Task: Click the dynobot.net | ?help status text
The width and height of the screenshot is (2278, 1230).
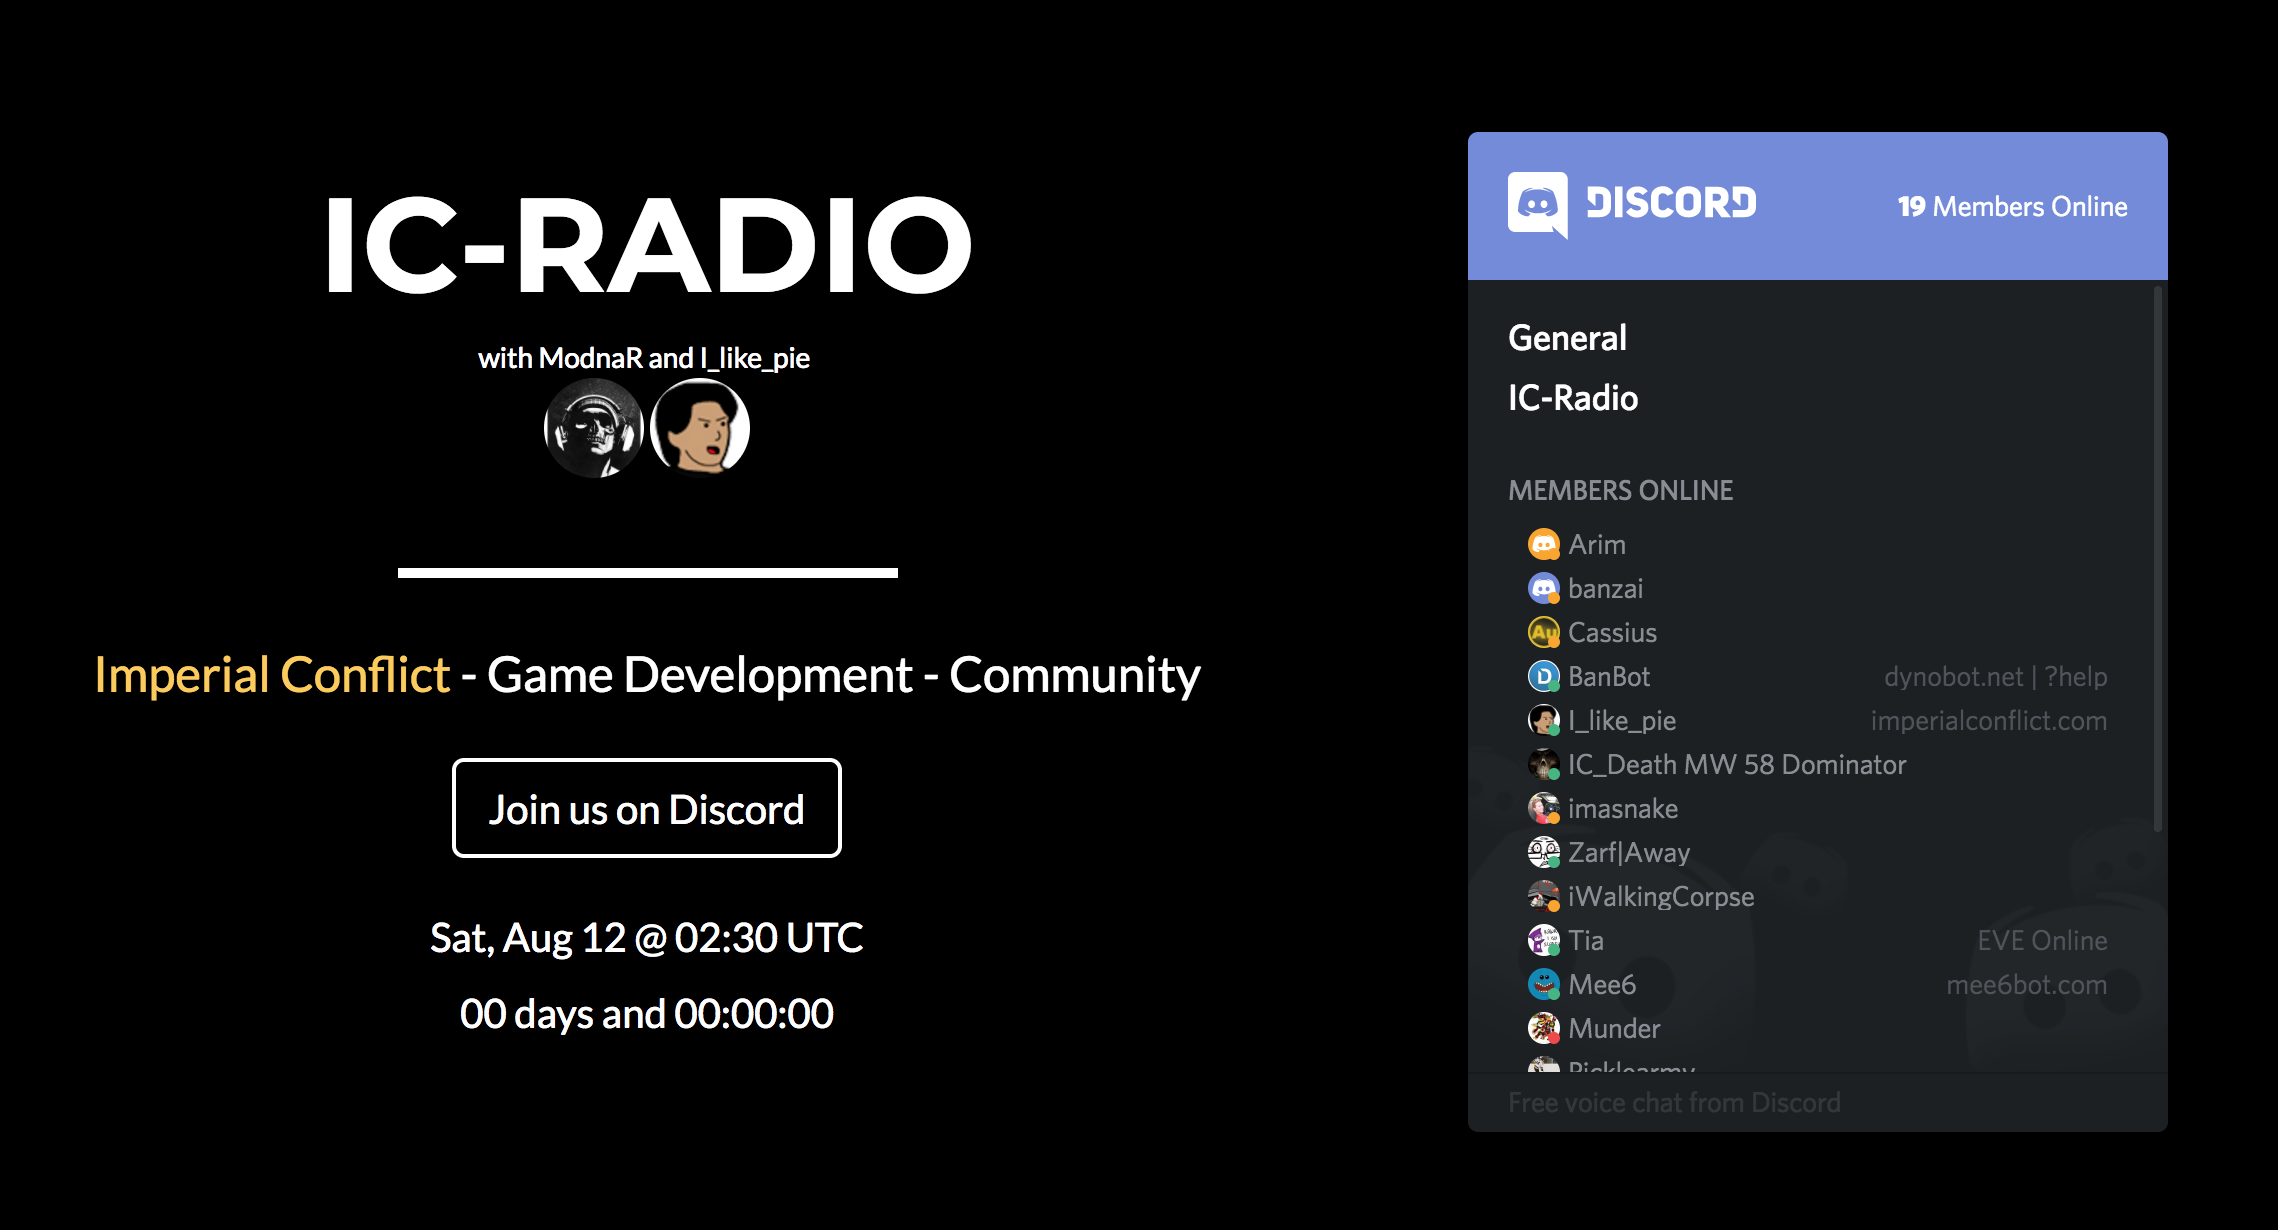Action: [1996, 676]
